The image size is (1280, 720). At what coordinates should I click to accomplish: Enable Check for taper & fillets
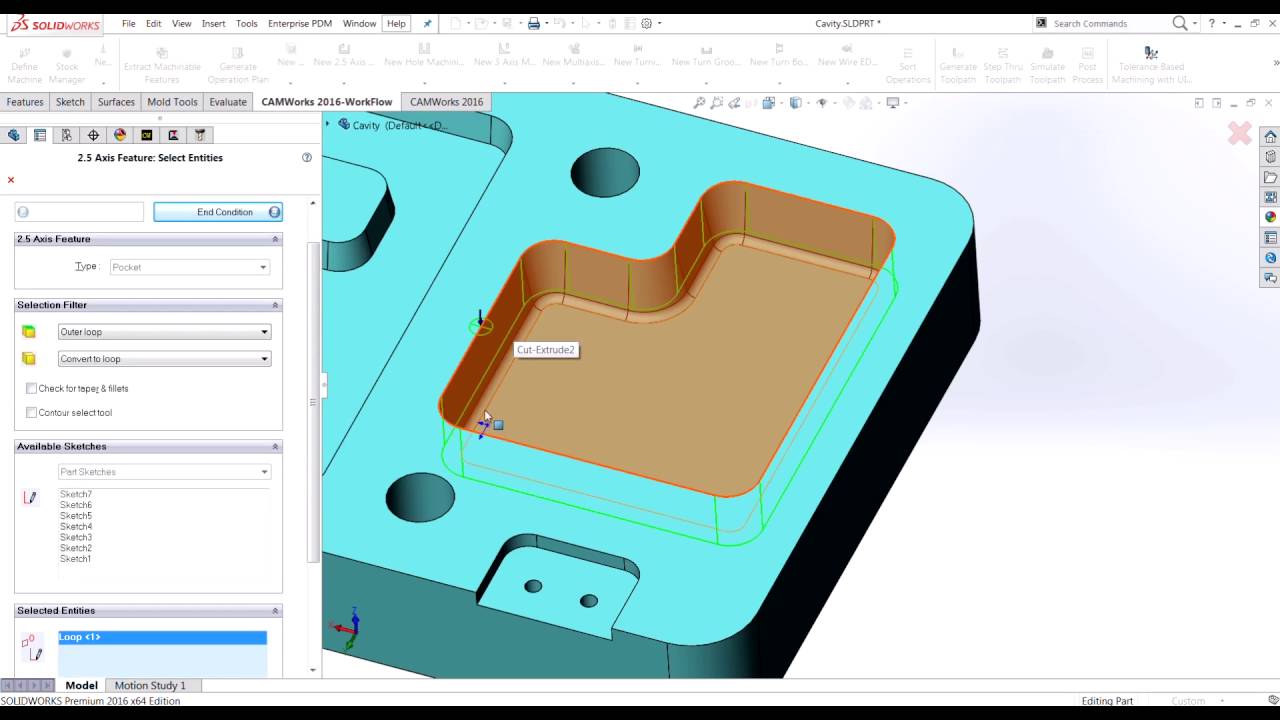click(31, 388)
